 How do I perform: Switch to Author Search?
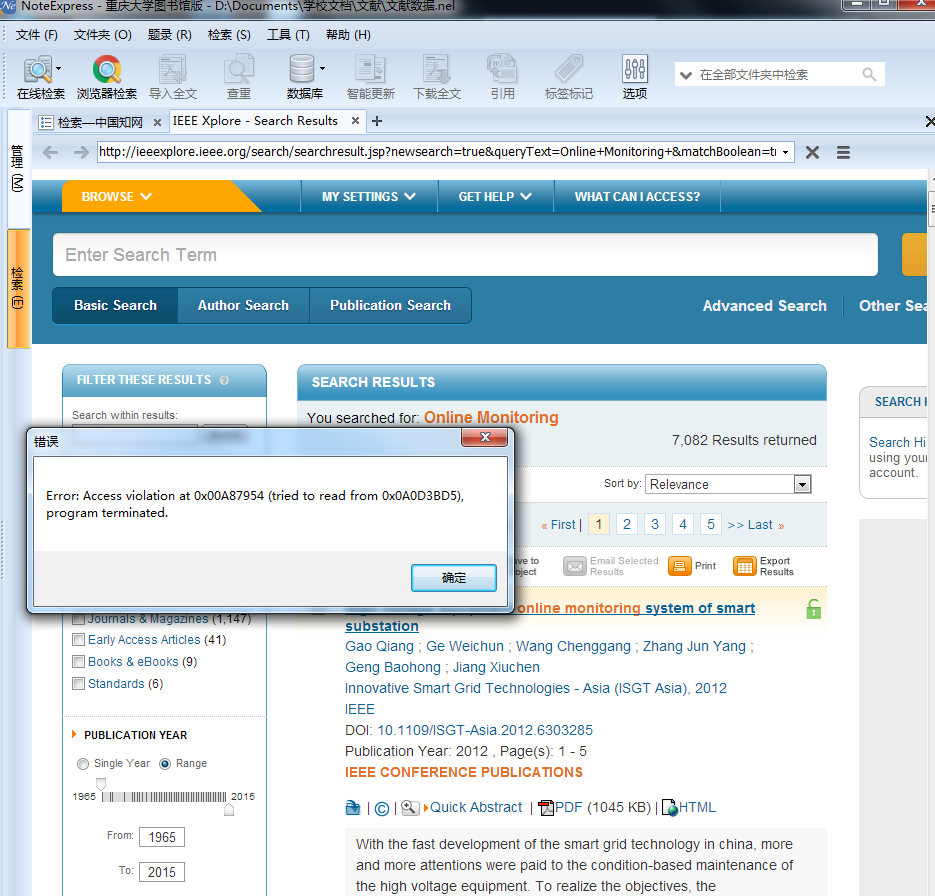(243, 306)
